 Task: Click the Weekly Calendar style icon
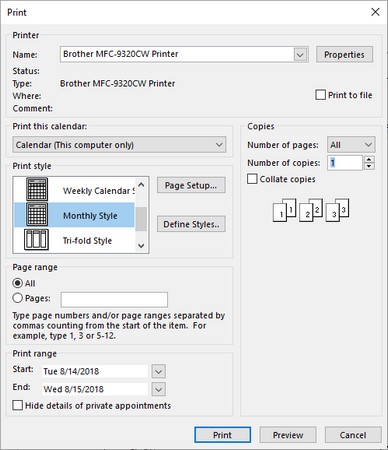point(37,189)
